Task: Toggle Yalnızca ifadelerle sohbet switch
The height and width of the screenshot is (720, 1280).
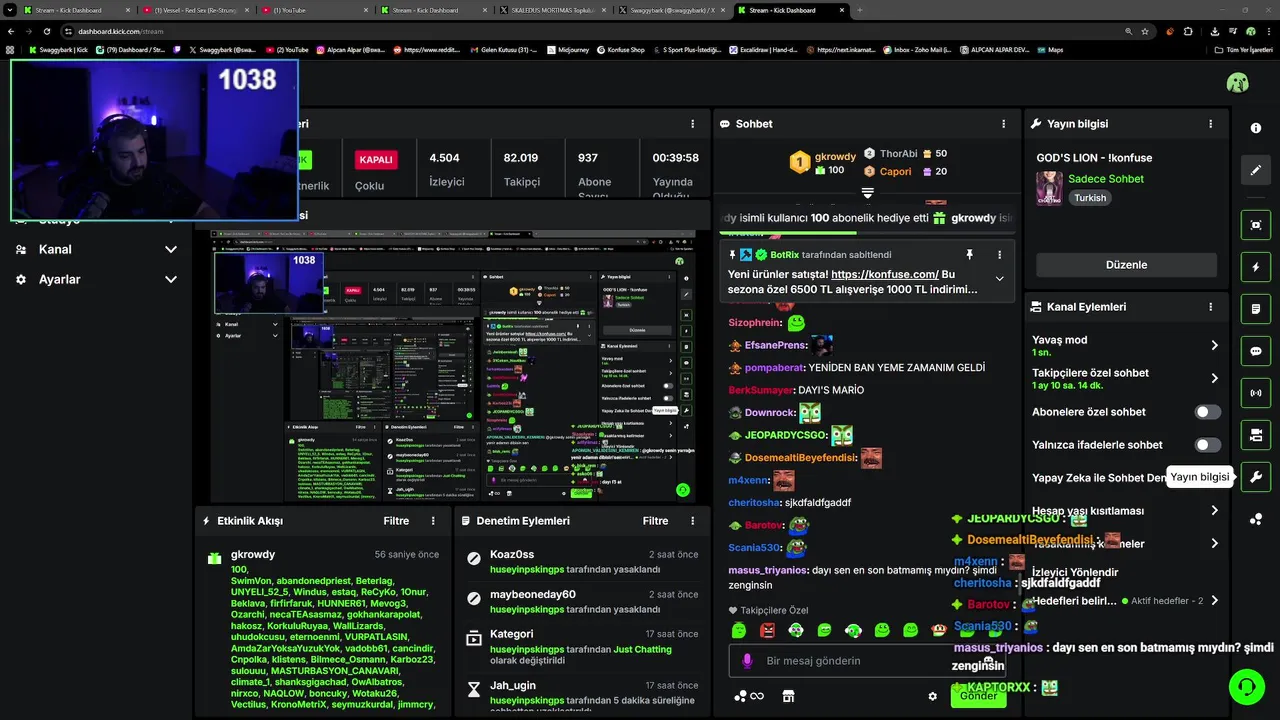Action: pyautogui.click(x=1208, y=445)
